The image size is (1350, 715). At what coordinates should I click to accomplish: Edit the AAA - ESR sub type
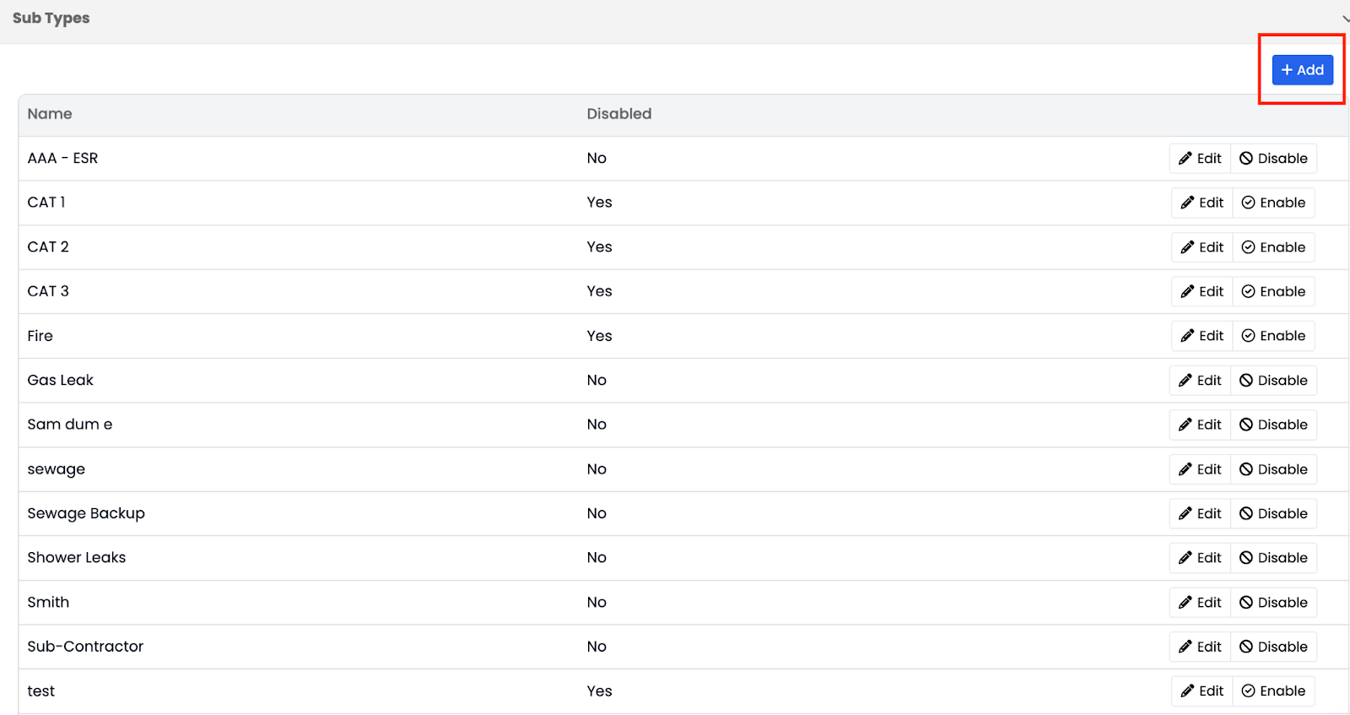click(1200, 158)
